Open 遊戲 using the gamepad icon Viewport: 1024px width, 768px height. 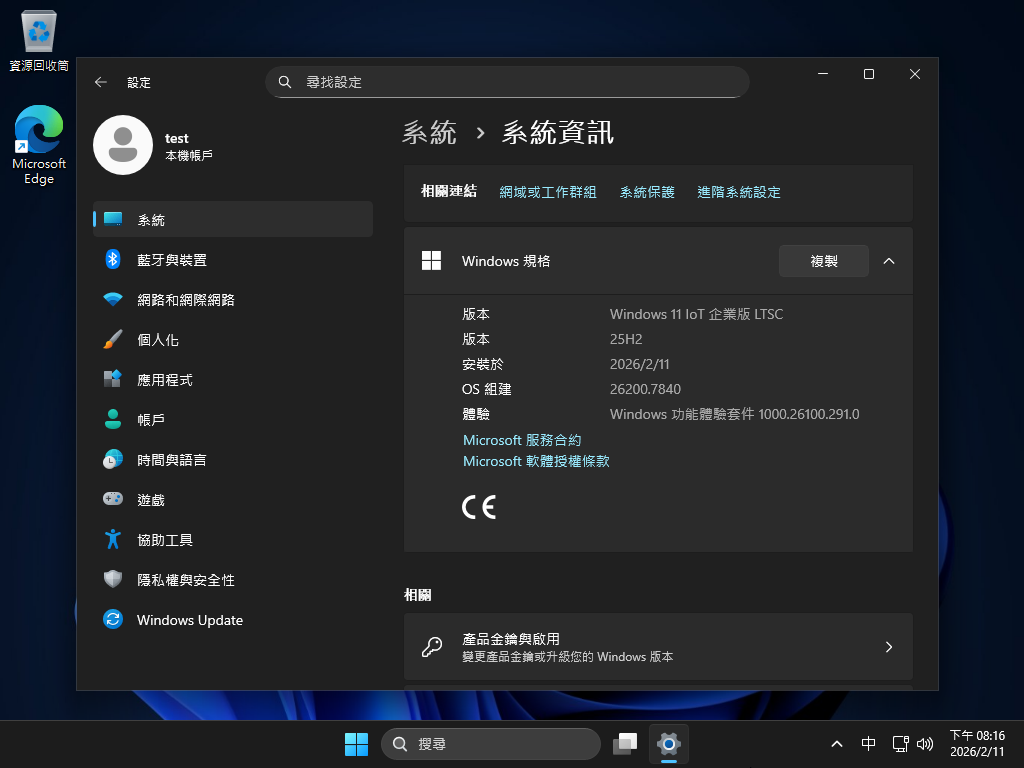(113, 499)
